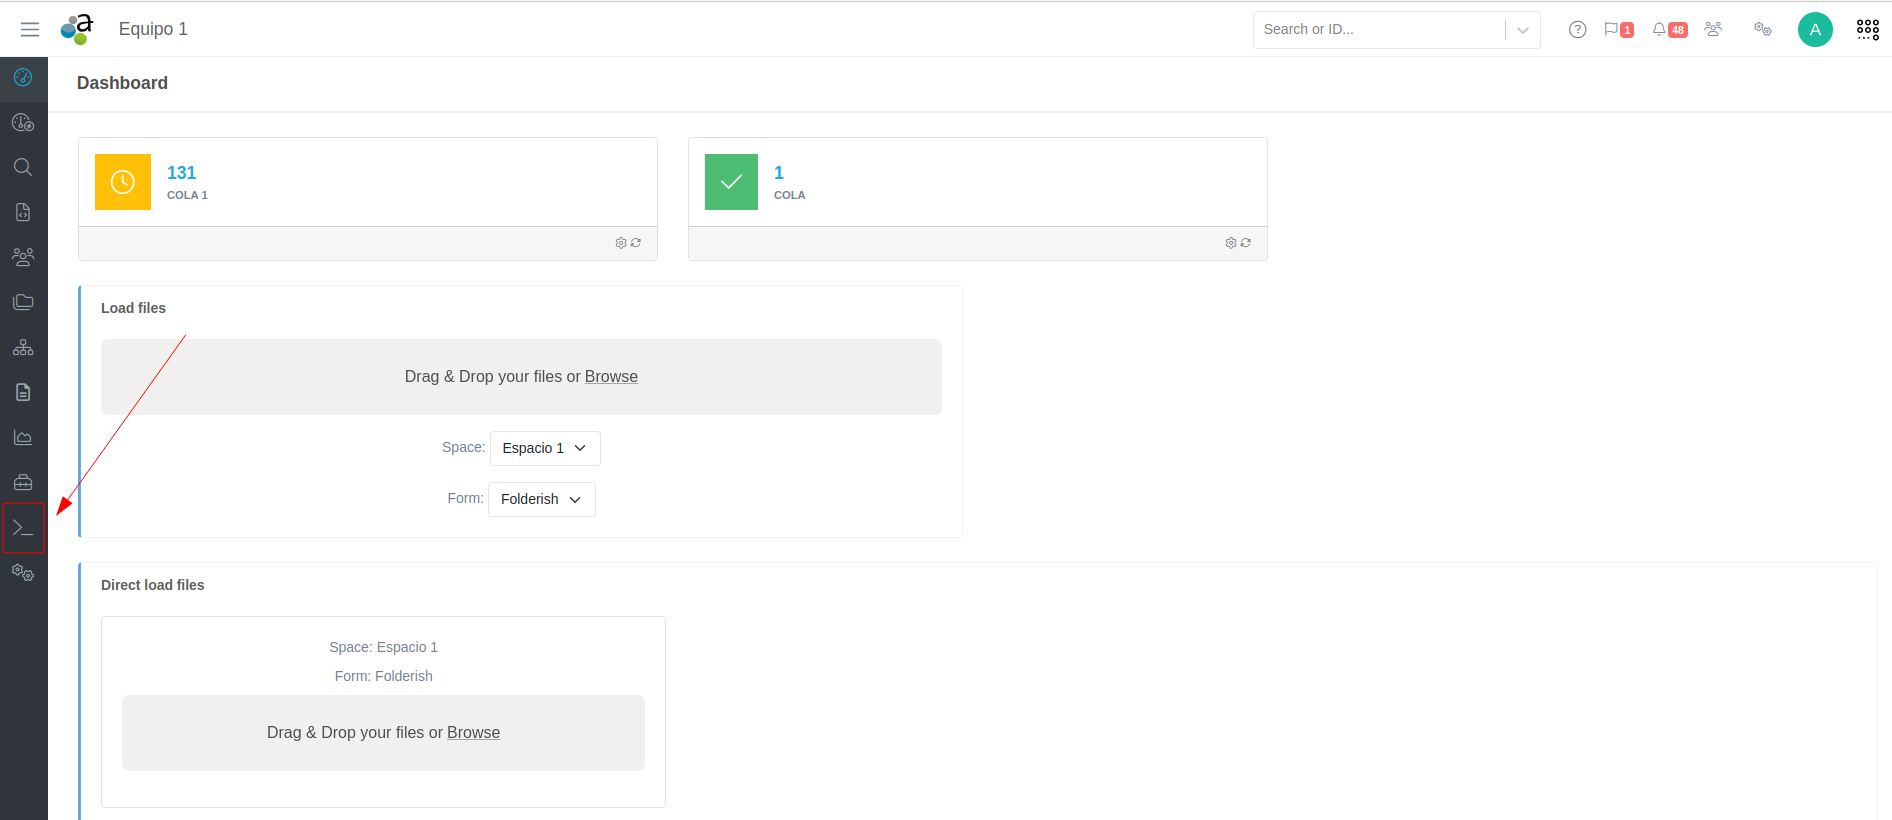
Task: Expand the Space dropdown showing Espacio 1
Action: pos(545,448)
